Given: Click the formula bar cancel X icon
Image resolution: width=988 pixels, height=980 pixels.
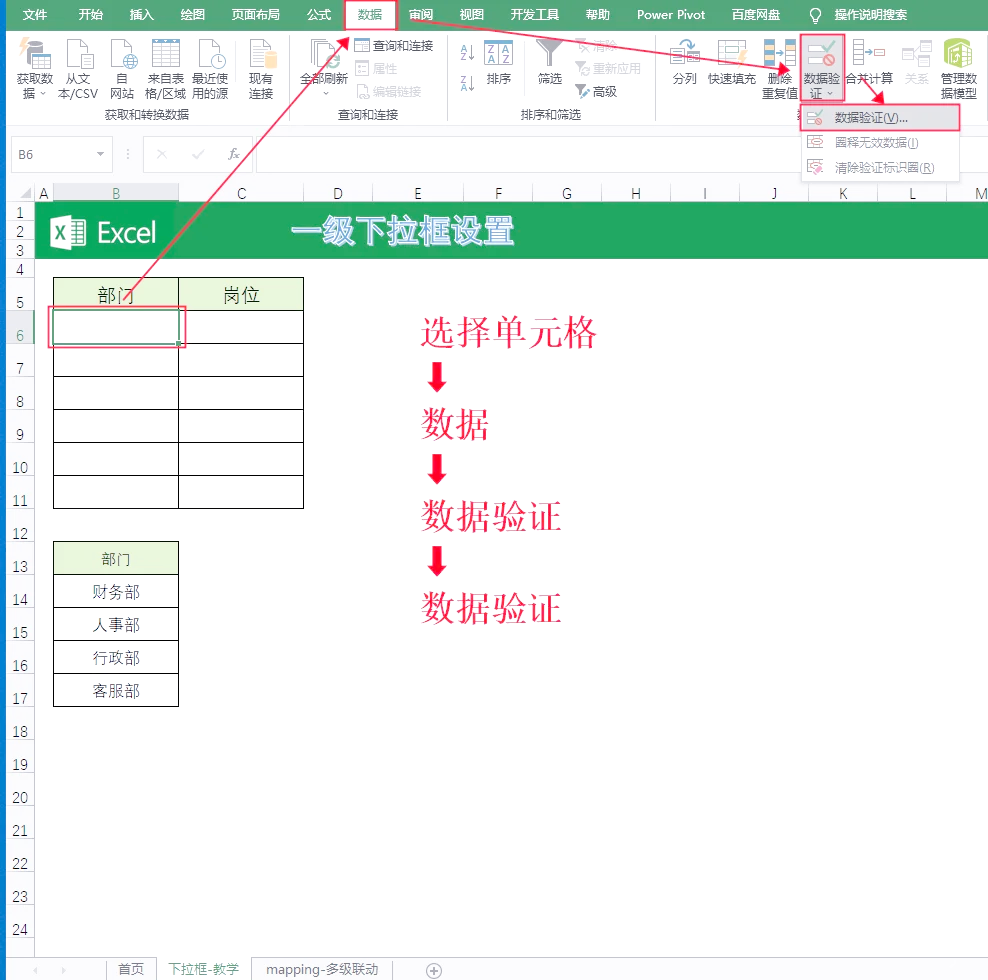Looking at the screenshot, I should [162, 154].
